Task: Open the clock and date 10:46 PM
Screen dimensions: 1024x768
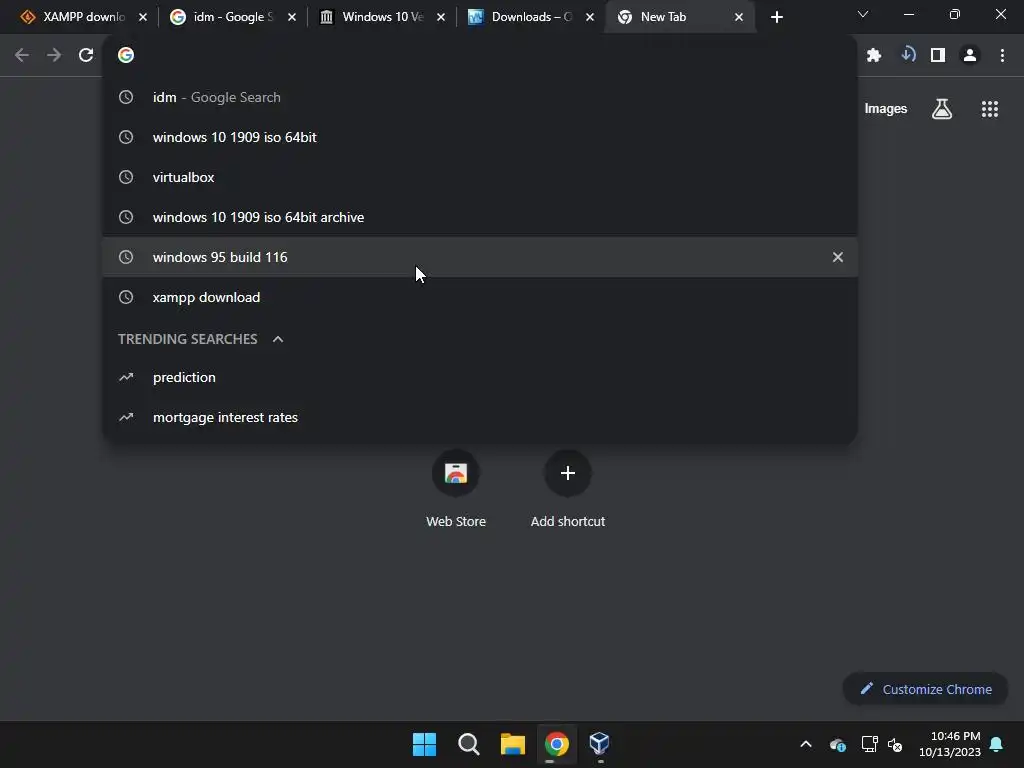Action: point(950,744)
